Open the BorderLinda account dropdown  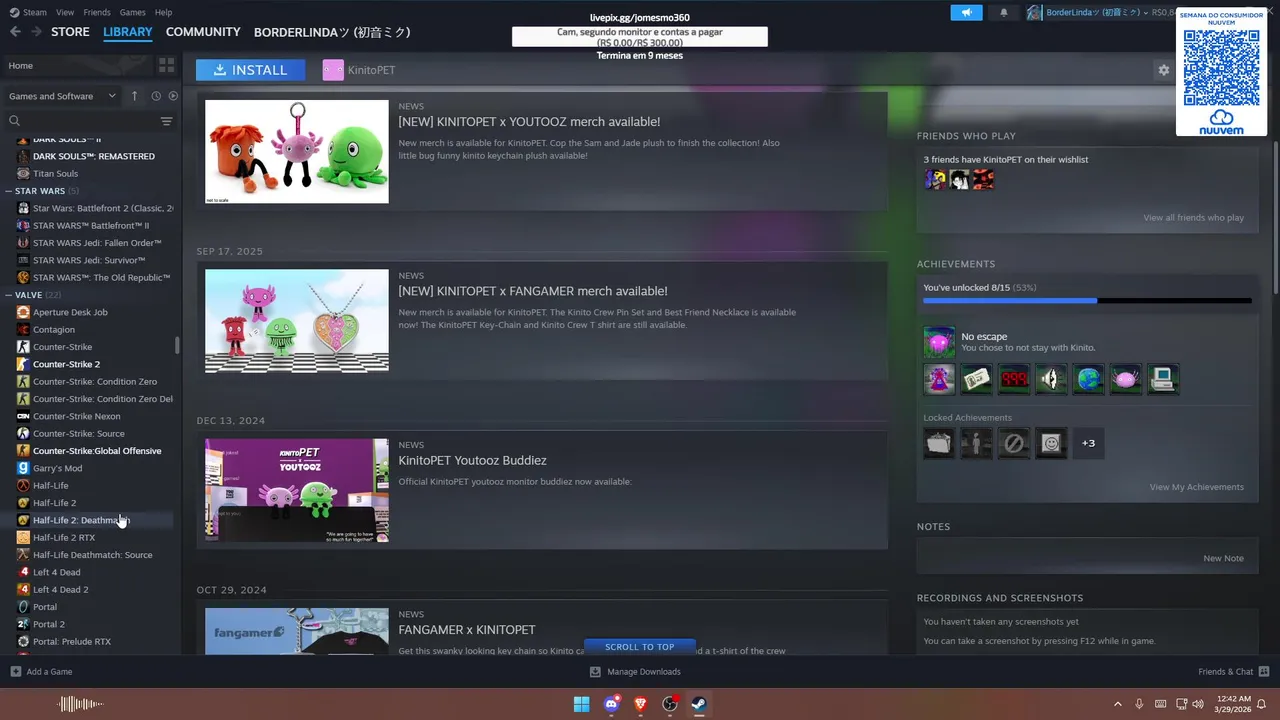point(1099,12)
